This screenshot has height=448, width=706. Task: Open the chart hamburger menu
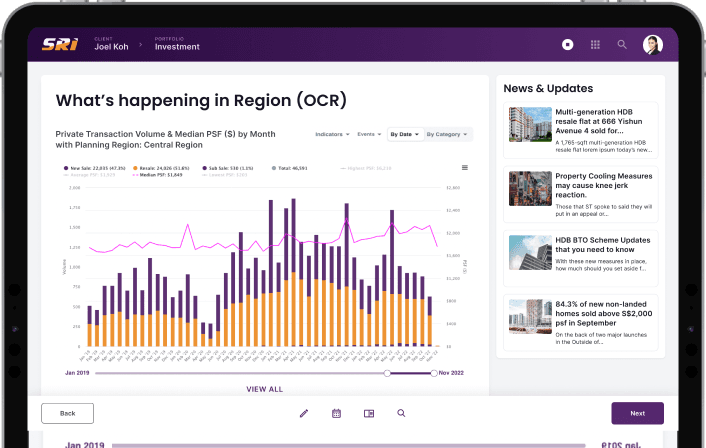(x=464, y=168)
